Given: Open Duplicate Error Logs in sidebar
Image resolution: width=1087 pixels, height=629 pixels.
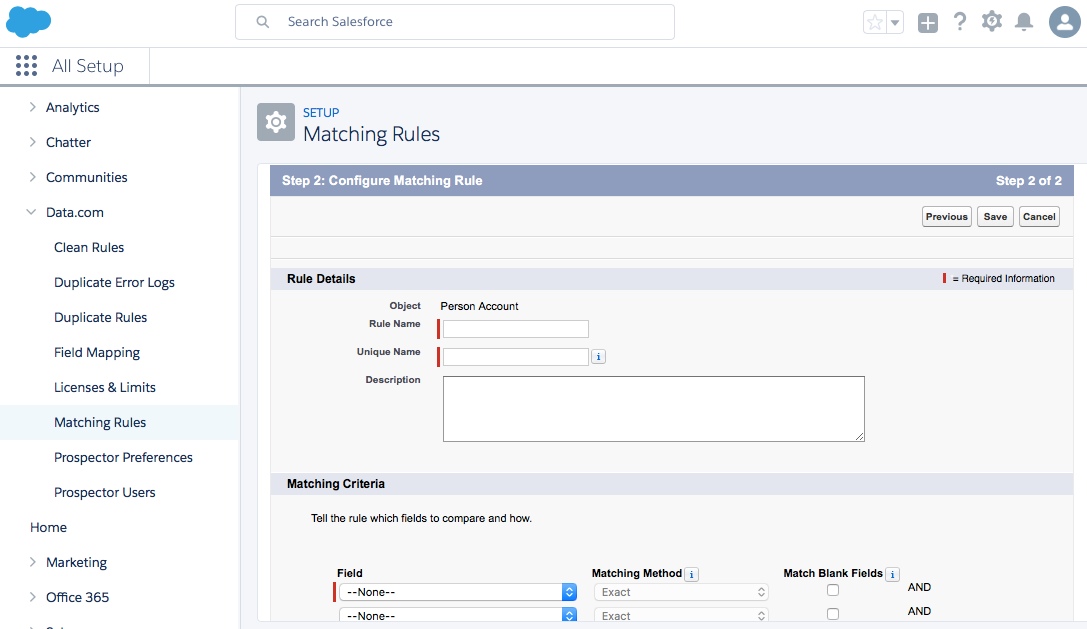Looking at the screenshot, I should tap(114, 282).
